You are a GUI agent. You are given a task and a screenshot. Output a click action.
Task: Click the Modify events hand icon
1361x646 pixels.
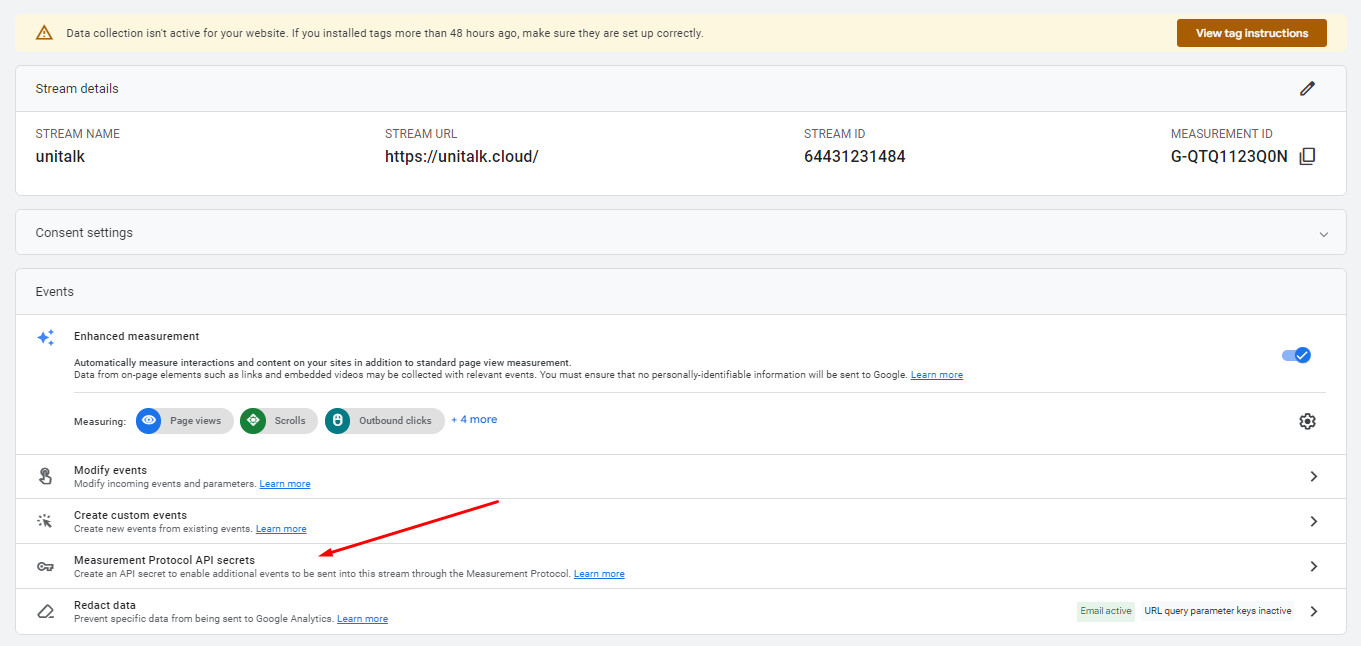[x=45, y=476]
